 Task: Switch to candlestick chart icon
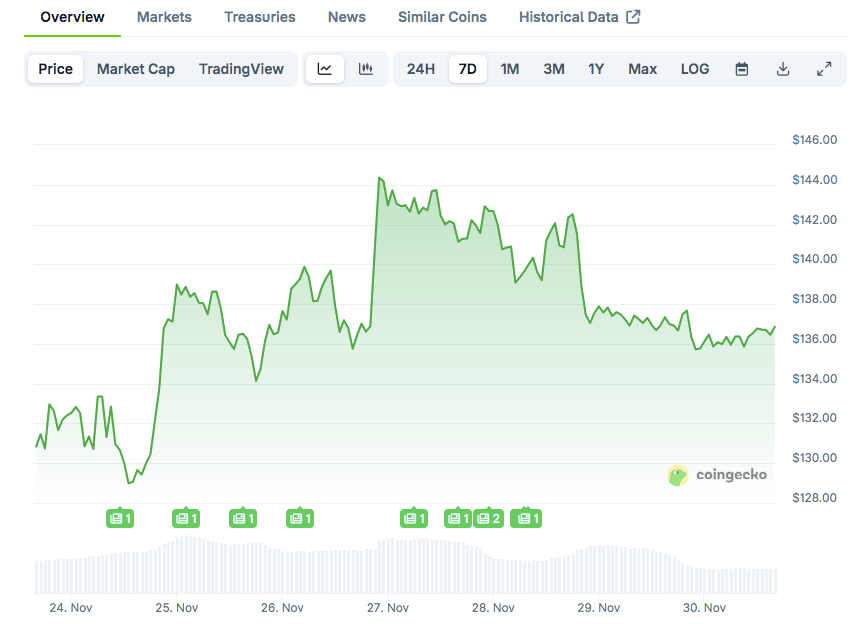pos(366,69)
